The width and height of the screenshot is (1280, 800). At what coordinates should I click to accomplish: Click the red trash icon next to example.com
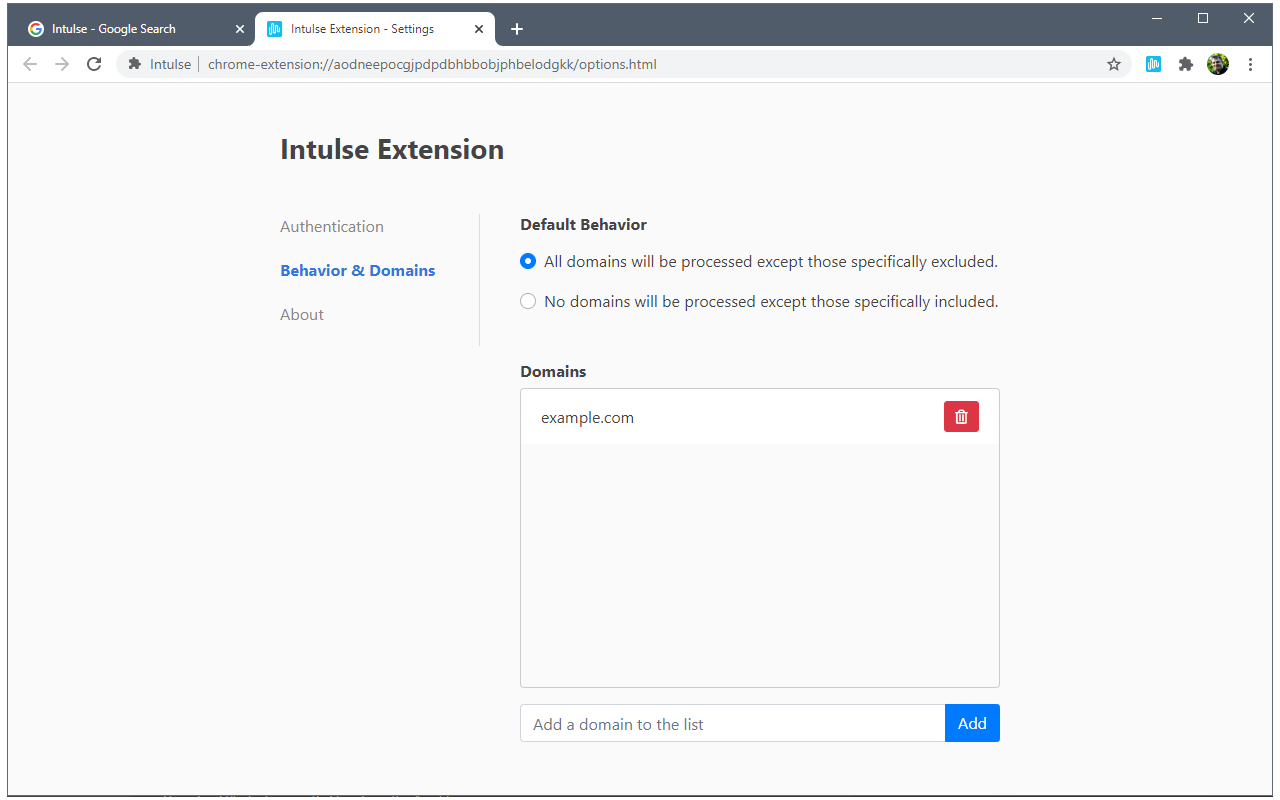(x=961, y=416)
